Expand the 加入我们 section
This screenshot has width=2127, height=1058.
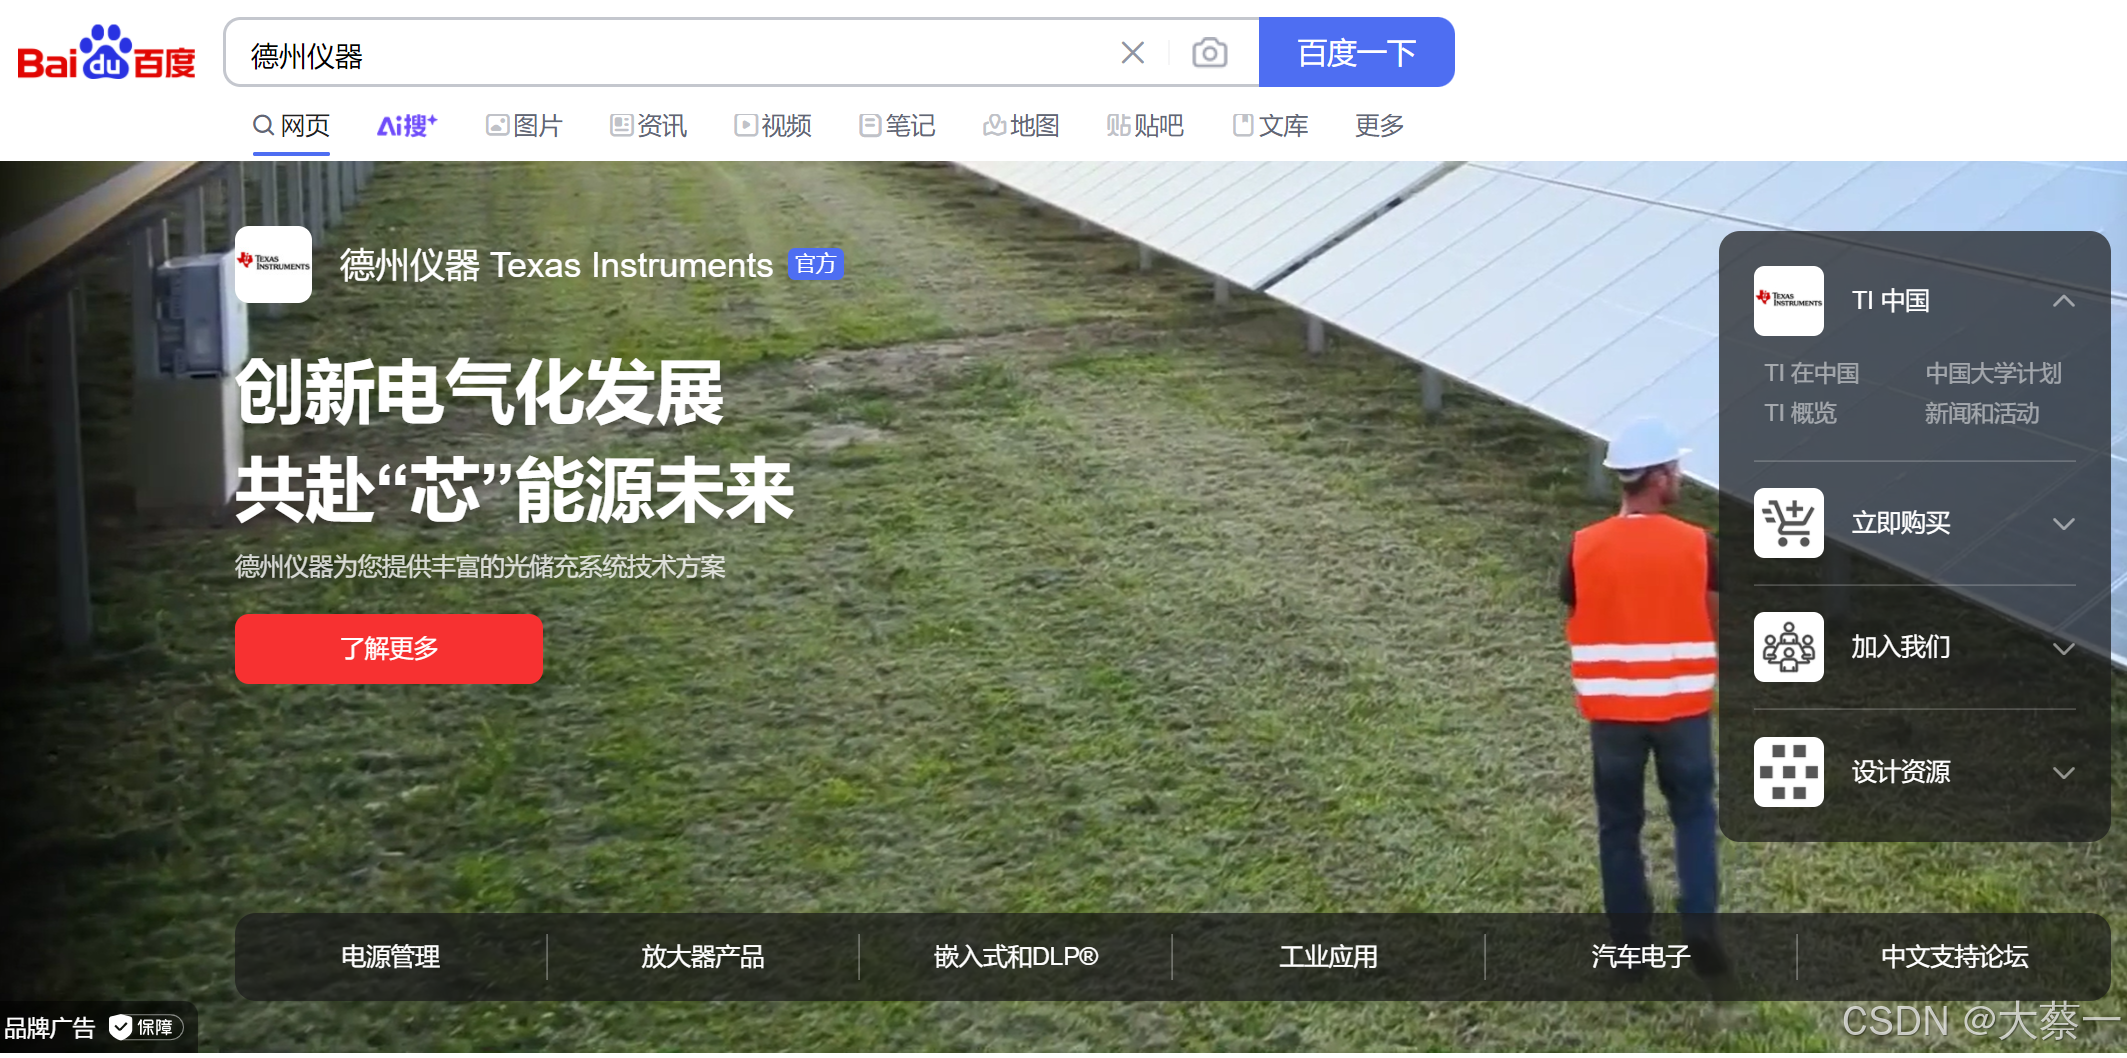pos(2064,648)
